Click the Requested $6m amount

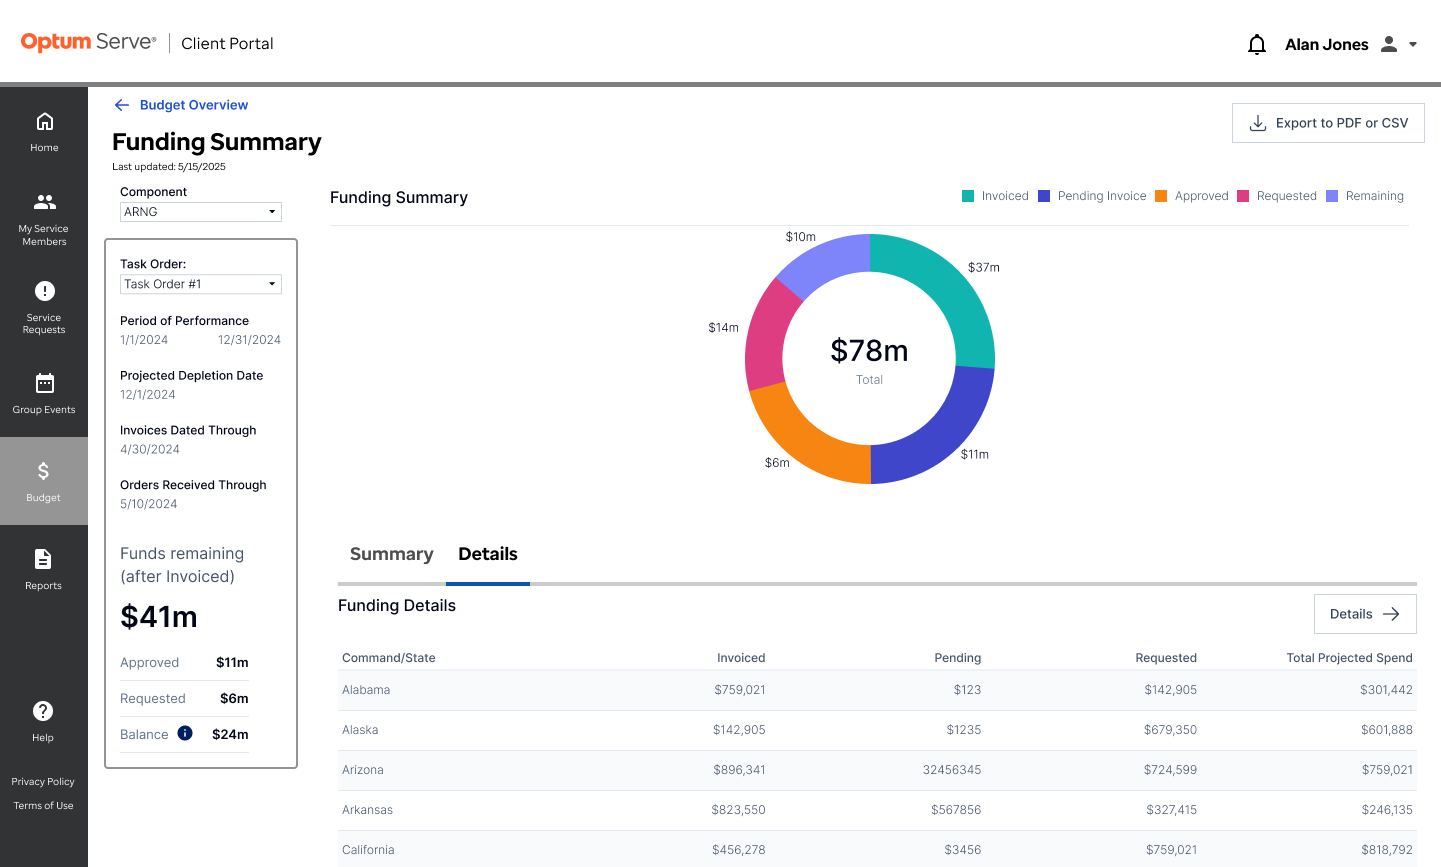point(234,698)
